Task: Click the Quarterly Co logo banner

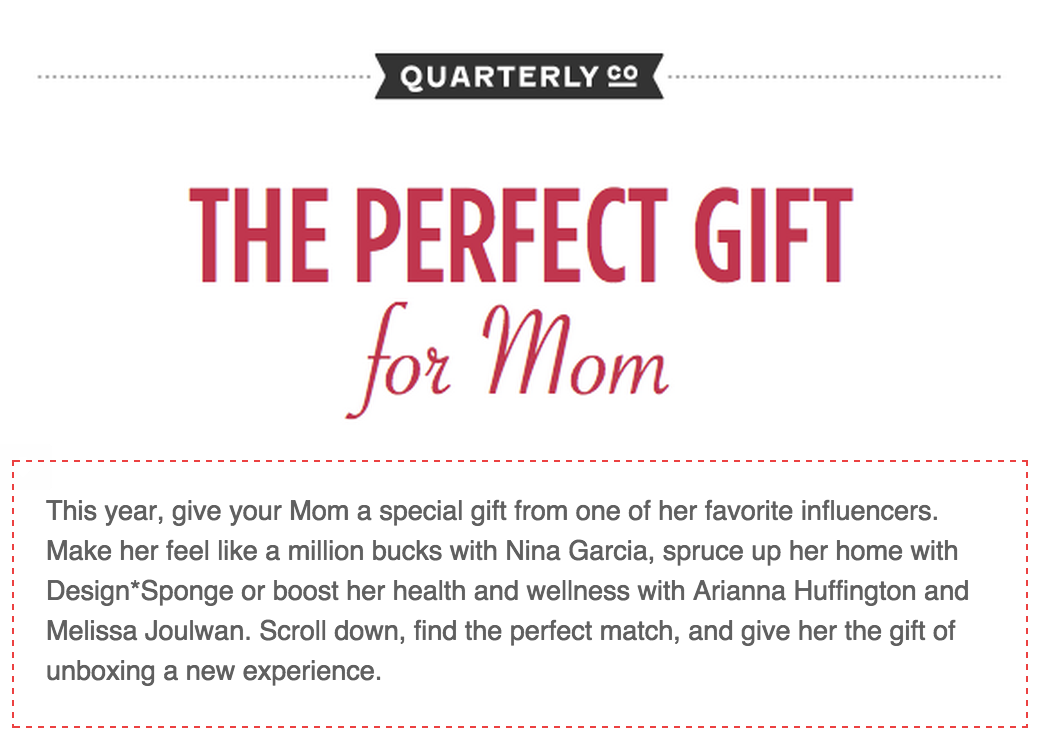Action: pos(519,77)
